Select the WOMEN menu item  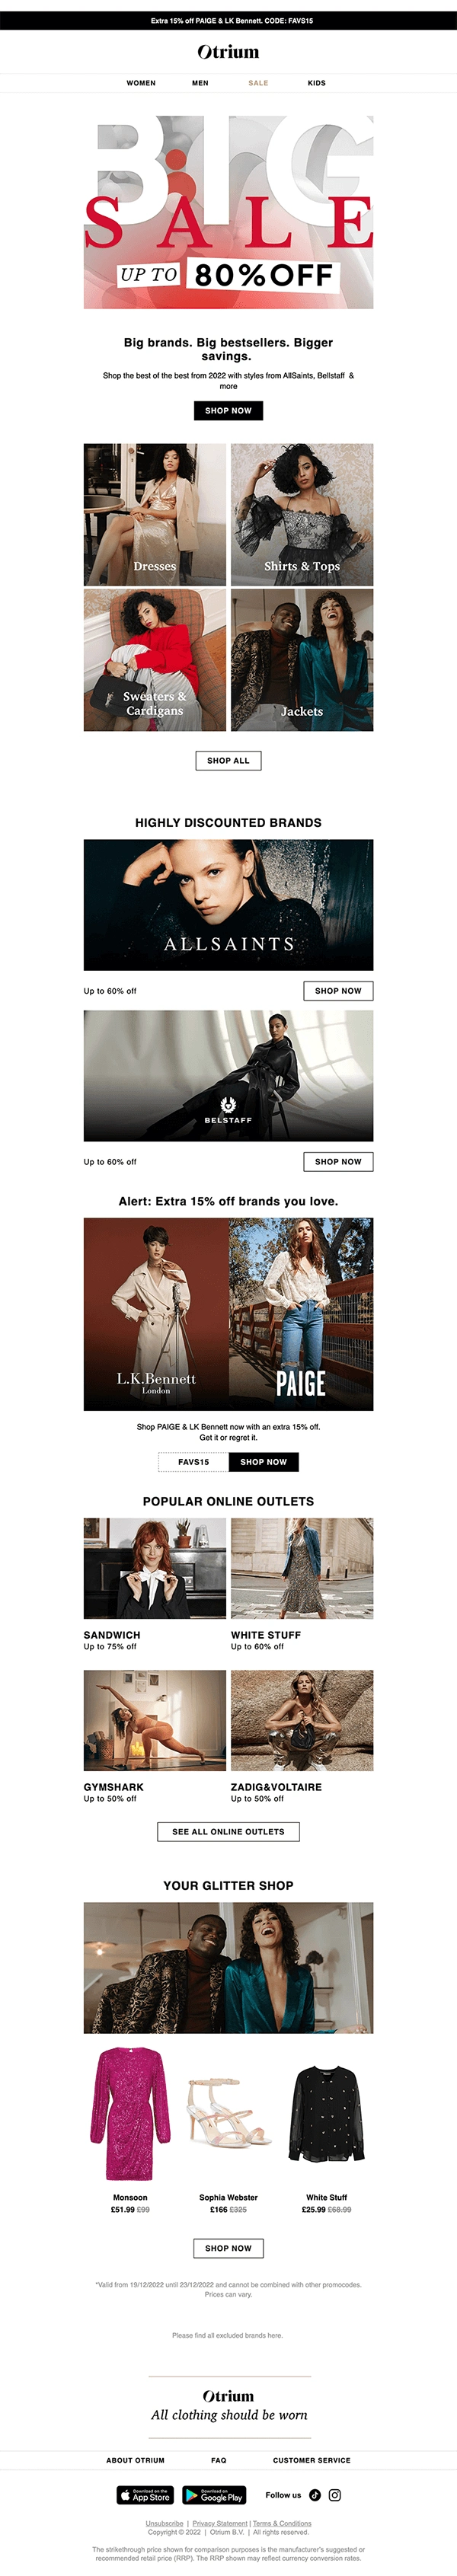pos(141,83)
